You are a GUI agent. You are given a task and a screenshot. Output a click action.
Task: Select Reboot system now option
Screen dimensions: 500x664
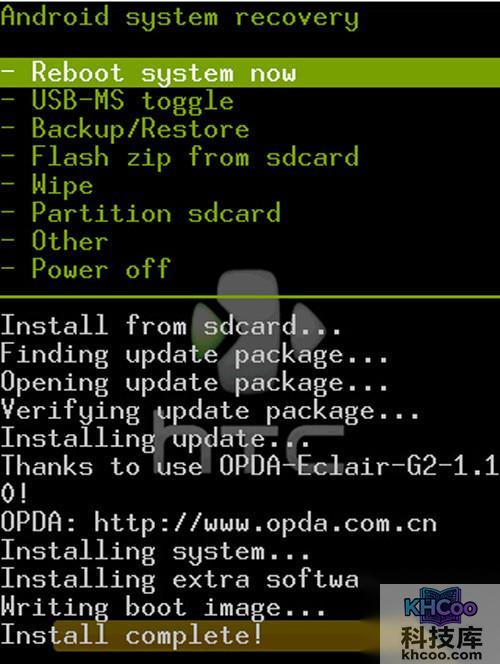pyautogui.click(x=250, y=72)
